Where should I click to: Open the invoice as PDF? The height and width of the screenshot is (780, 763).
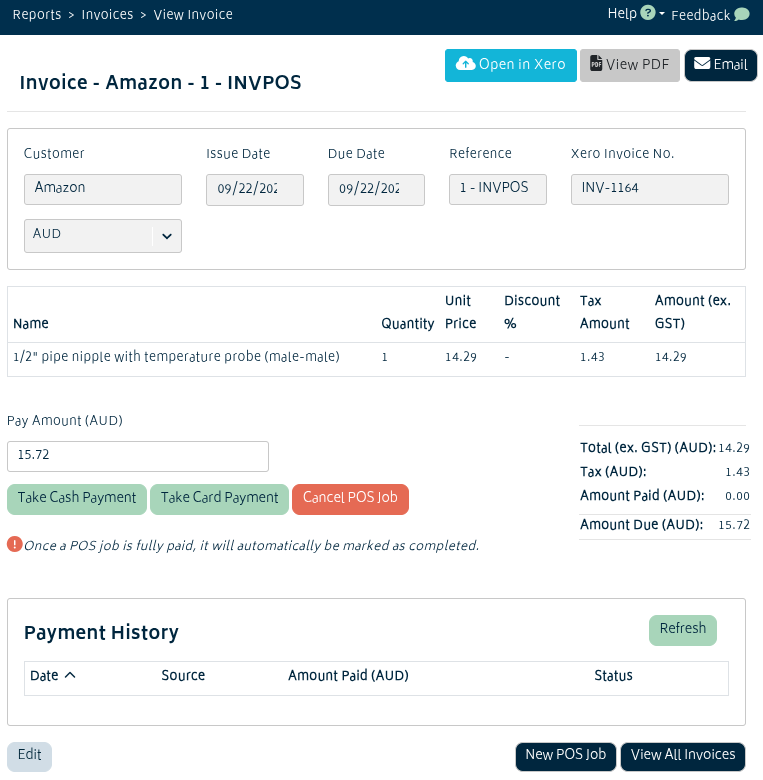pos(630,65)
